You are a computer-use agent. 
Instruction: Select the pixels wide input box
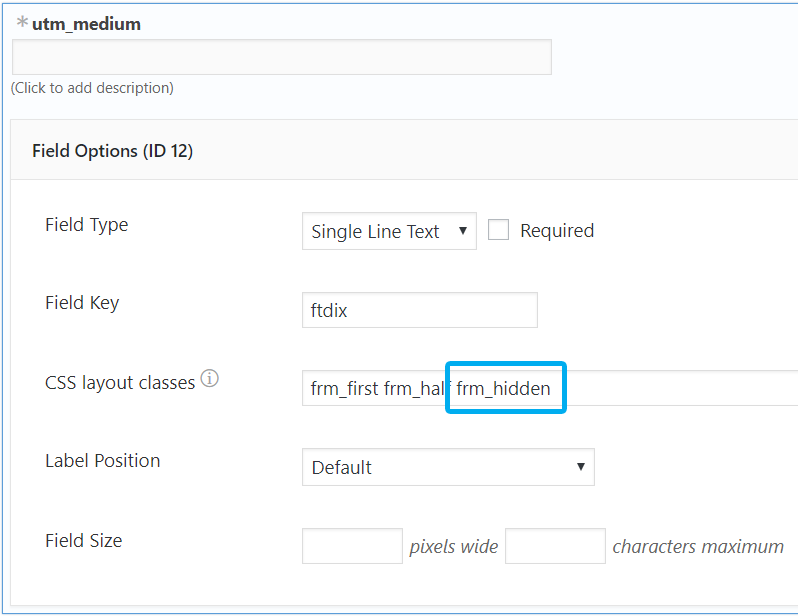352,546
